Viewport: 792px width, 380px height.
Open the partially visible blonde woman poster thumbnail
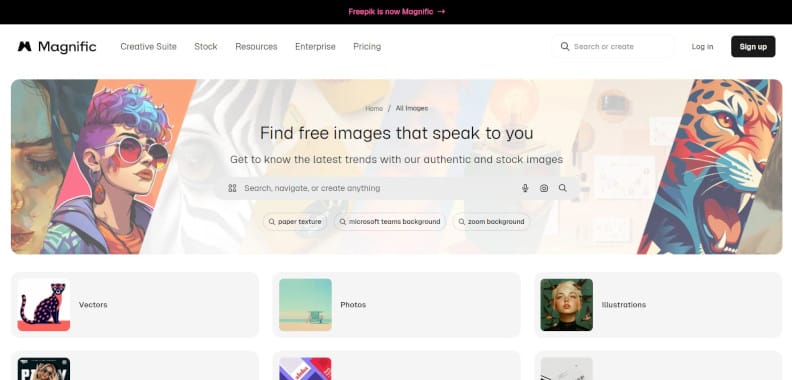(x=44, y=369)
